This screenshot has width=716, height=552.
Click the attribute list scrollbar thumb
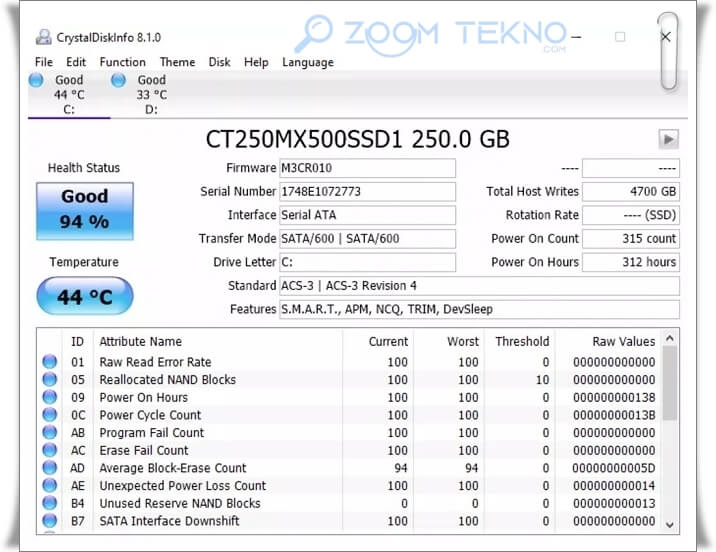(x=670, y=383)
